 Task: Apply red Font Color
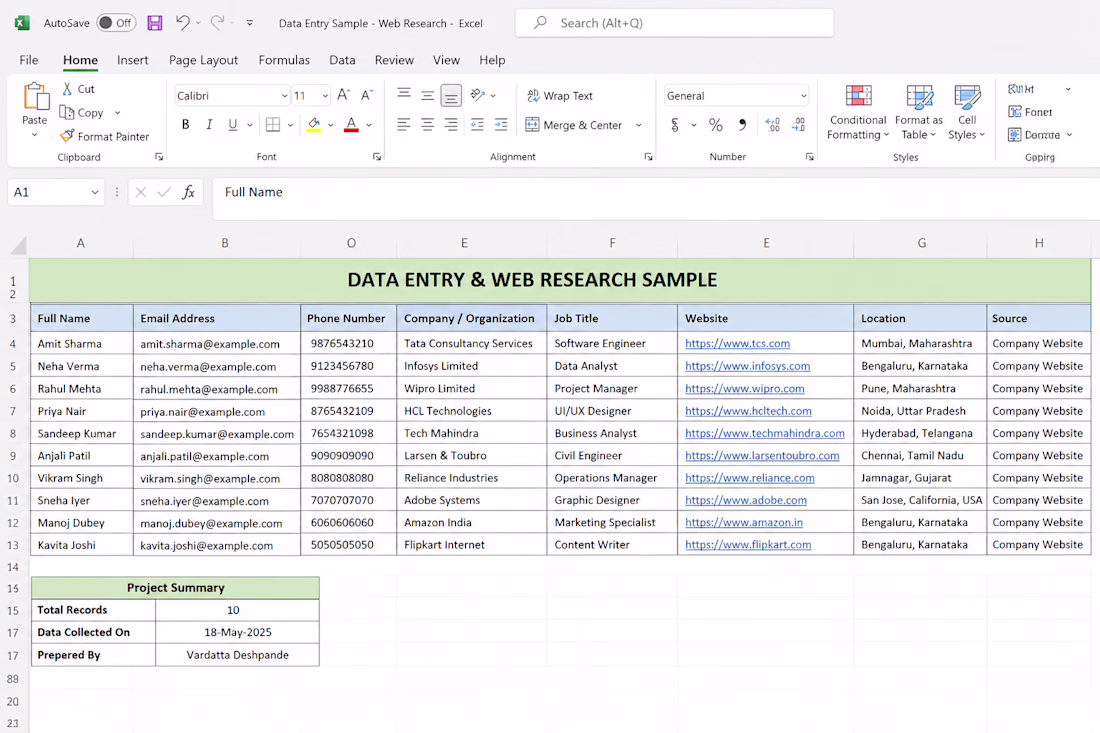[x=351, y=125]
